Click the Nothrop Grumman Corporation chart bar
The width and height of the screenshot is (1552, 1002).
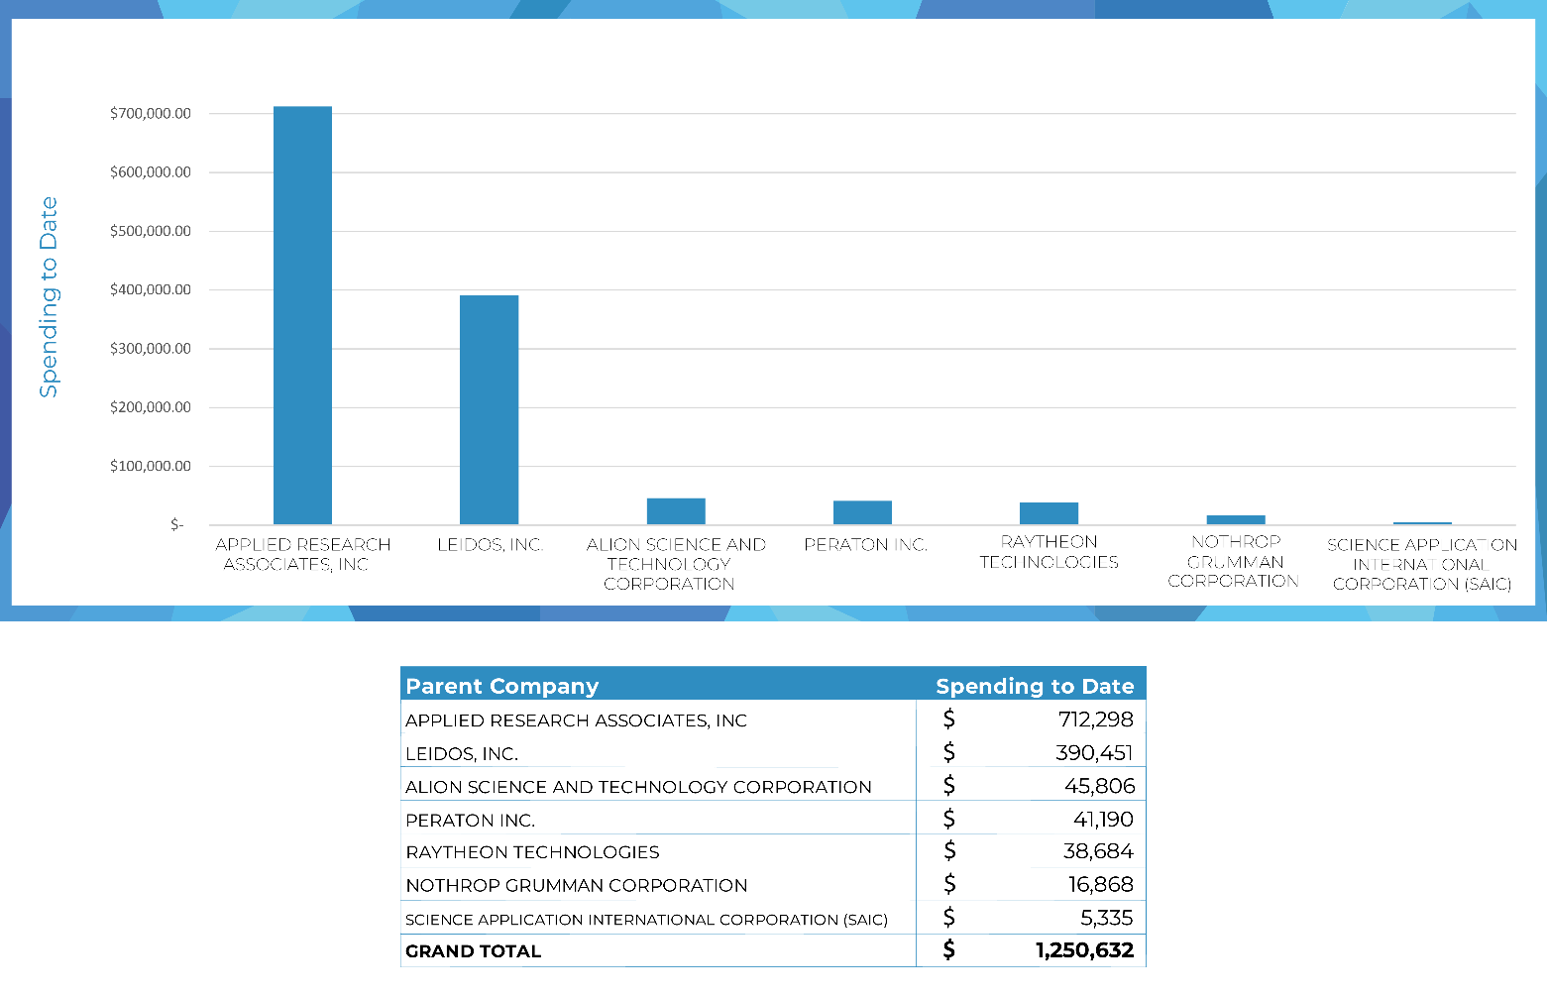[x=1236, y=520]
